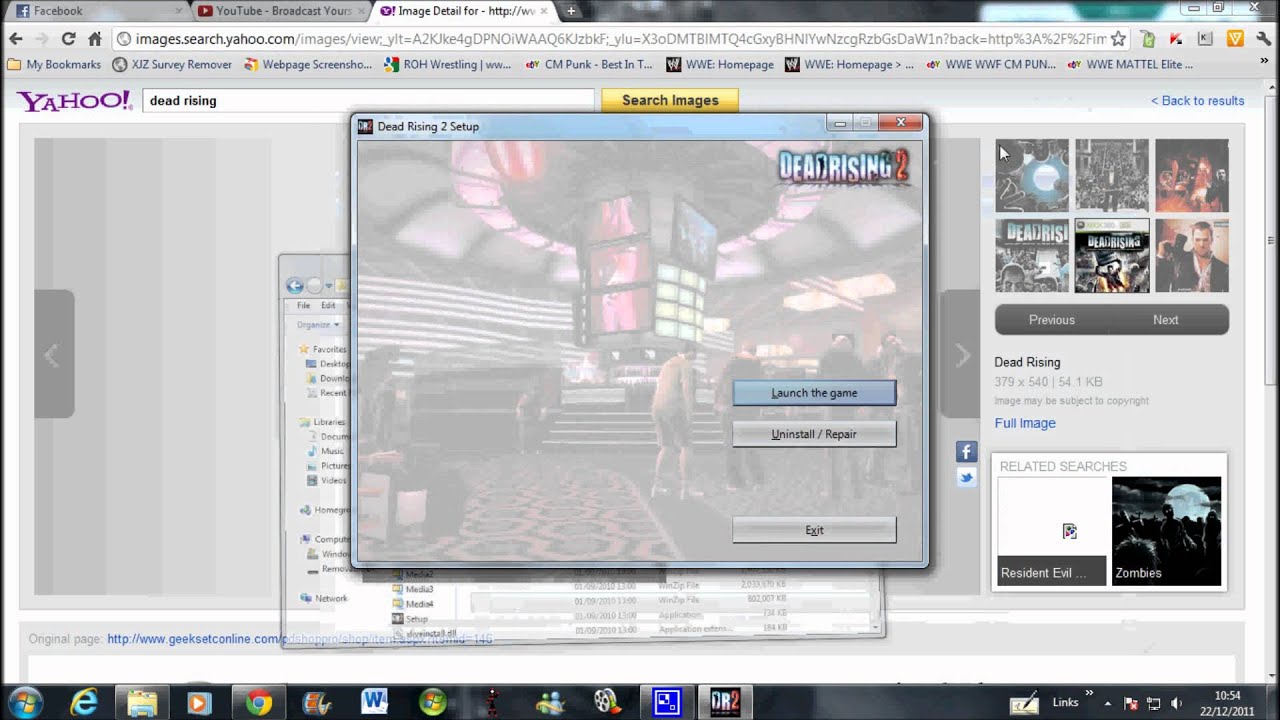The width and height of the screenshot is (1280, 720).
Task: Open Windows Explorer from the taskbar
Action: [x=142, y=702]
